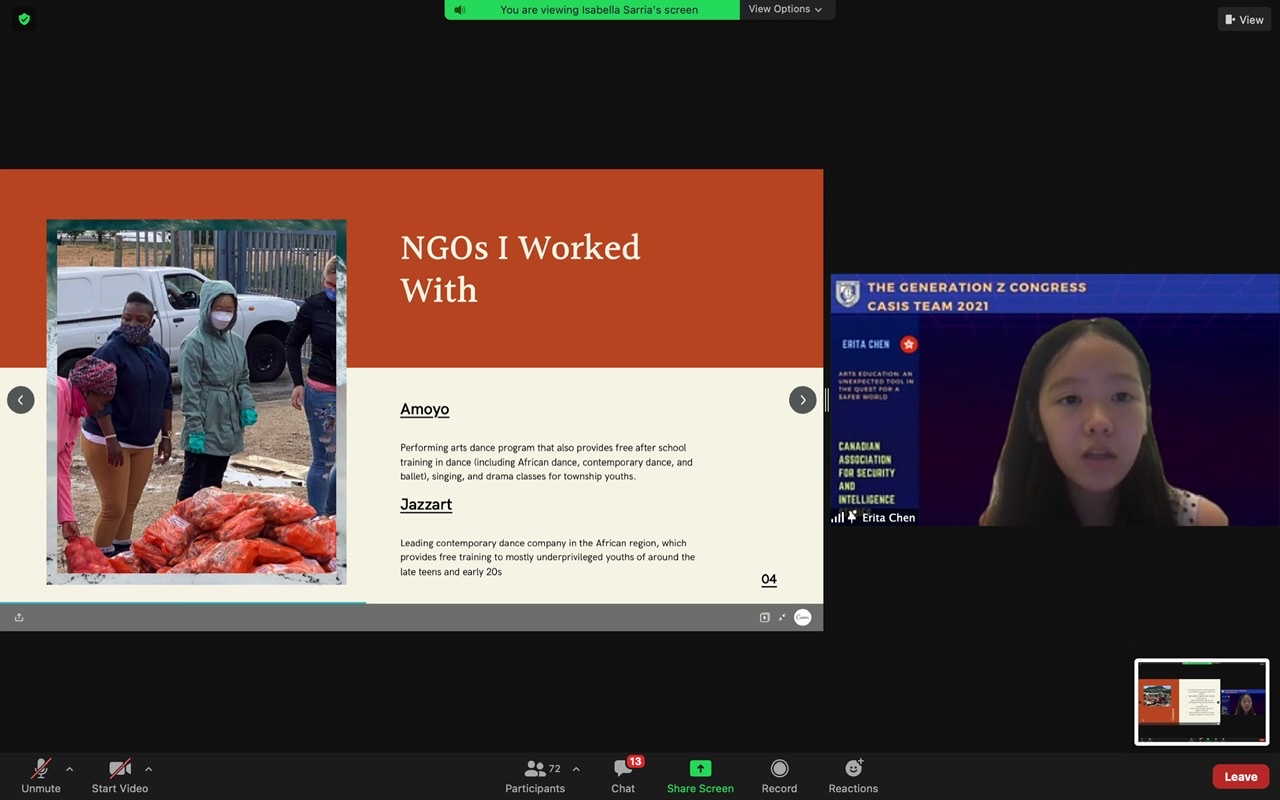Click the green encryption shield icon
This screenshot has height=800, width=1280.
[x=24, y=19]
